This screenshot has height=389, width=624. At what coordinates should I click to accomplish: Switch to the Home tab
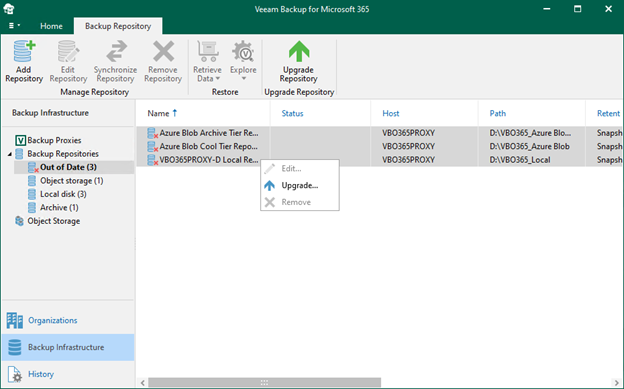(x=51, y=26)
